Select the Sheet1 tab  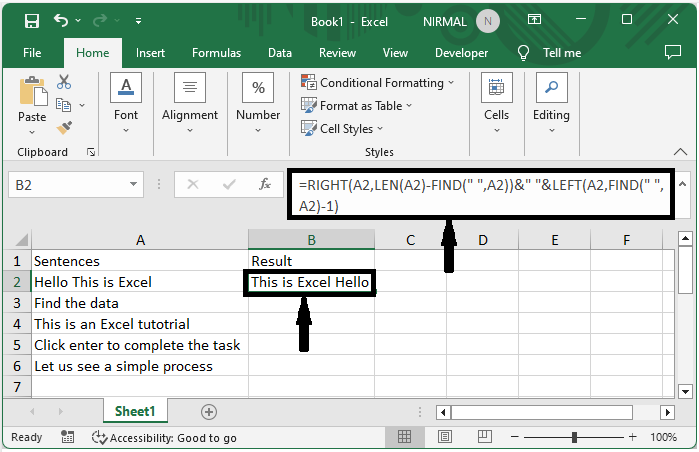(x=135, y=411)
